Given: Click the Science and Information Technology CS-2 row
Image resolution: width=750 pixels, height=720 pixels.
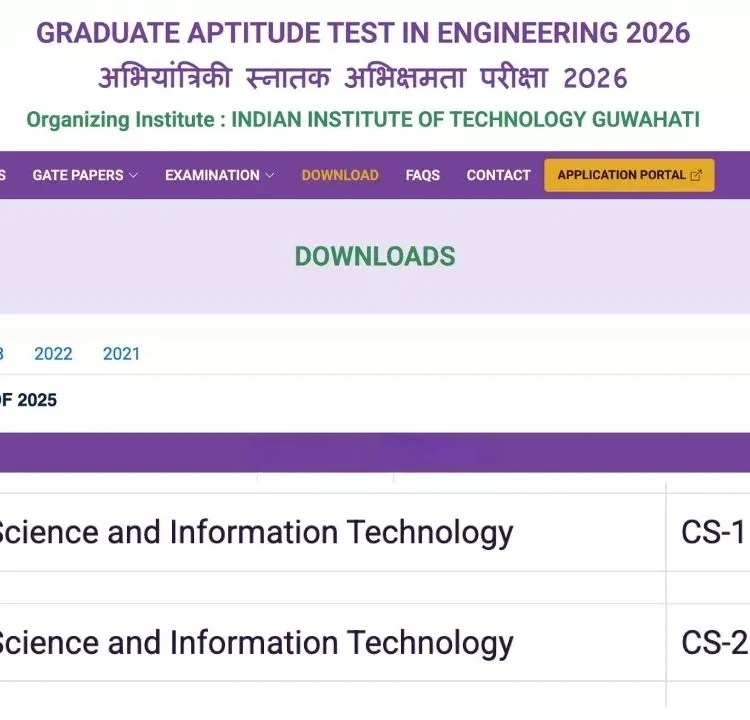Looking at the screenshot, I should (x=332, y=642).
